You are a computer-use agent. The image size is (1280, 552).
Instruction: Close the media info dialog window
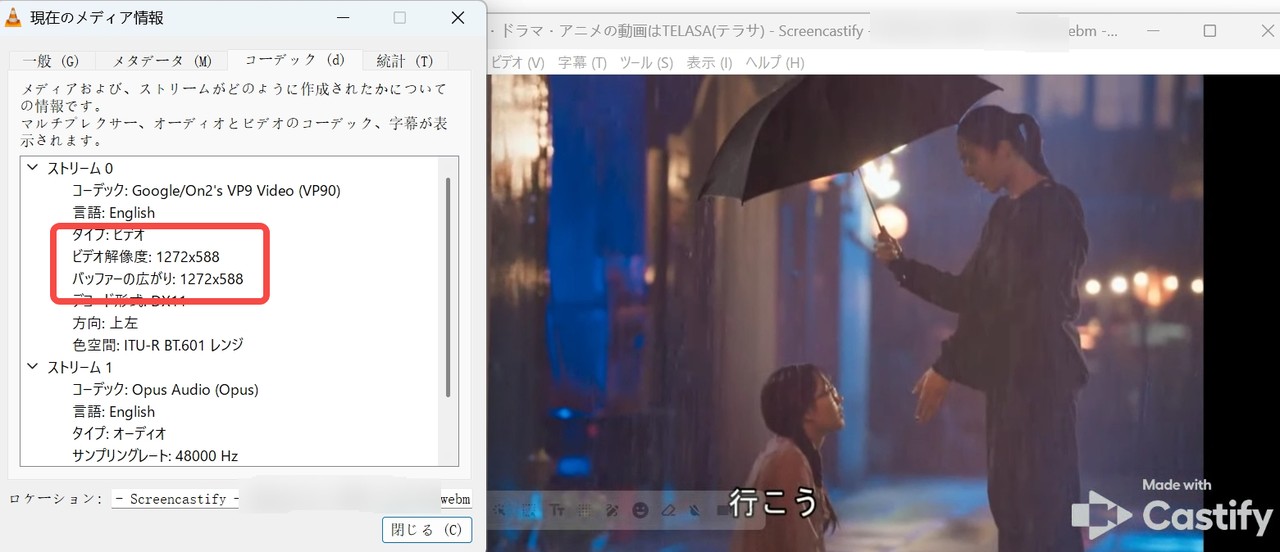tap(458, 18)
